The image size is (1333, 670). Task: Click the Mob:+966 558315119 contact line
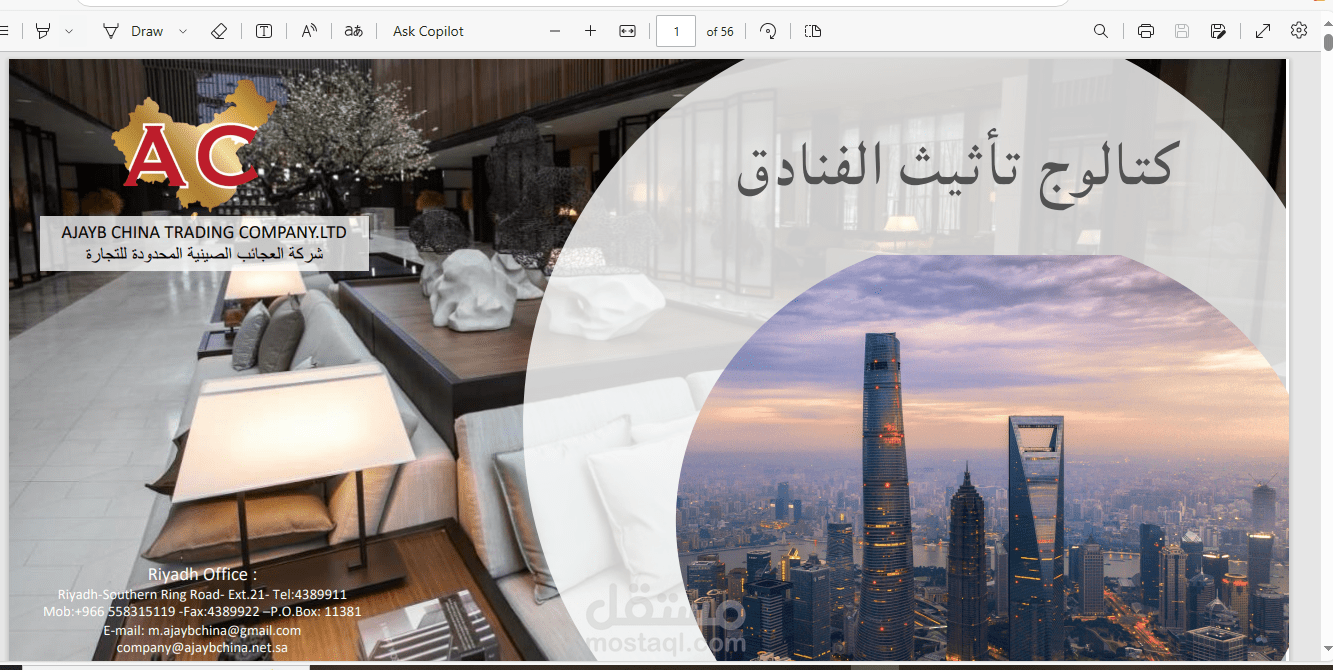[202, 611]
